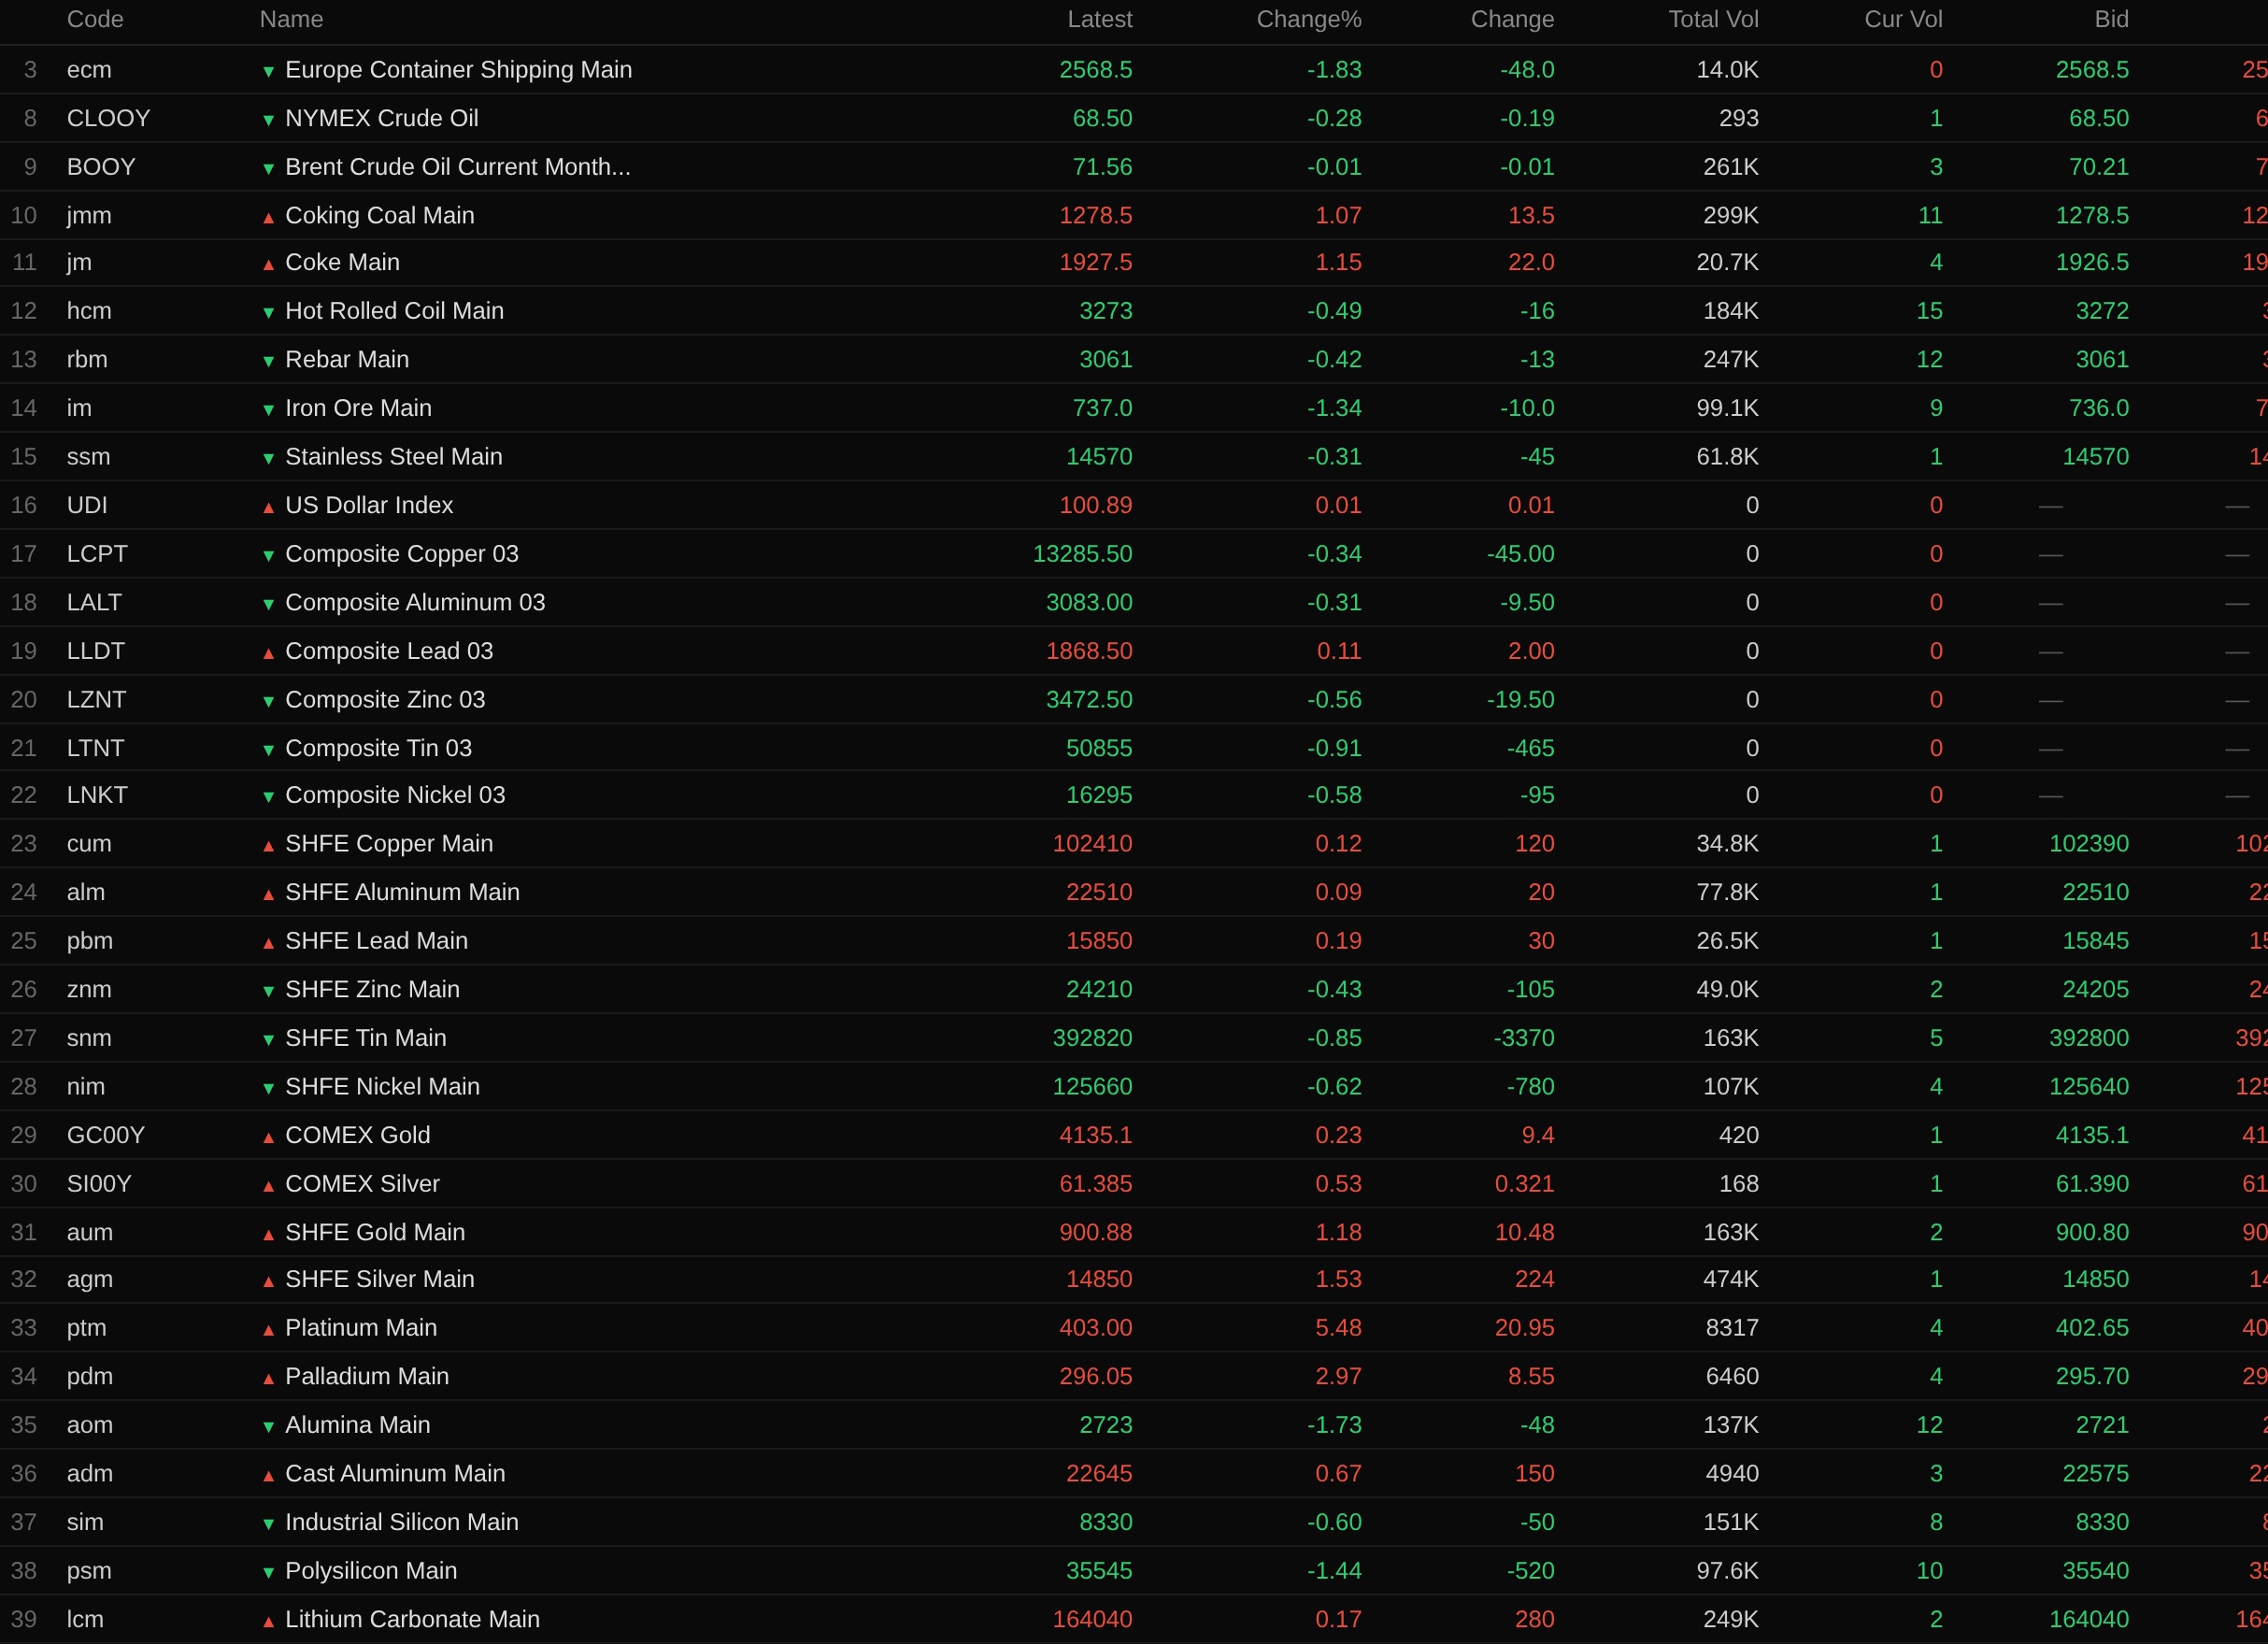Click the up arrow beside Lithium Carbonate Main
The width and height of the screenshot is (2268, 1645).
point(268,1621)
